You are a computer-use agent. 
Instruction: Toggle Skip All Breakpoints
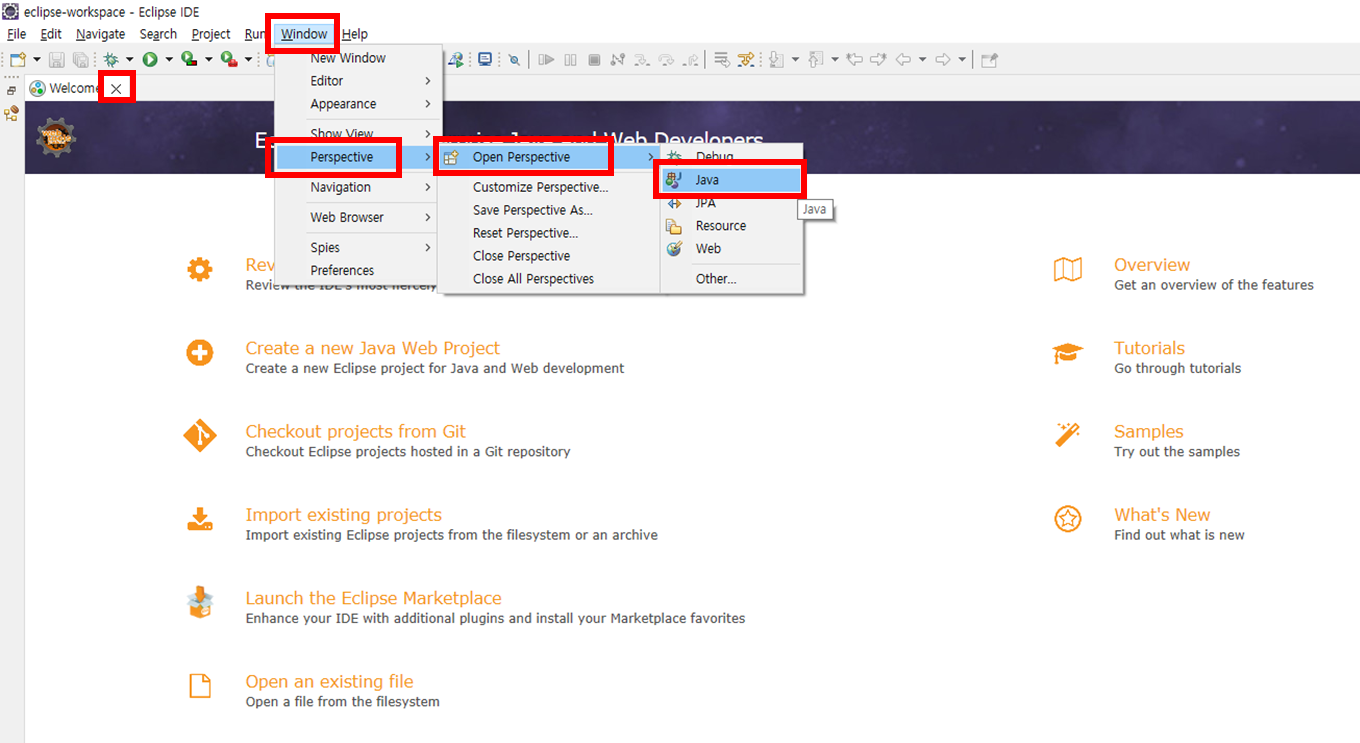[x=514, y=60]
